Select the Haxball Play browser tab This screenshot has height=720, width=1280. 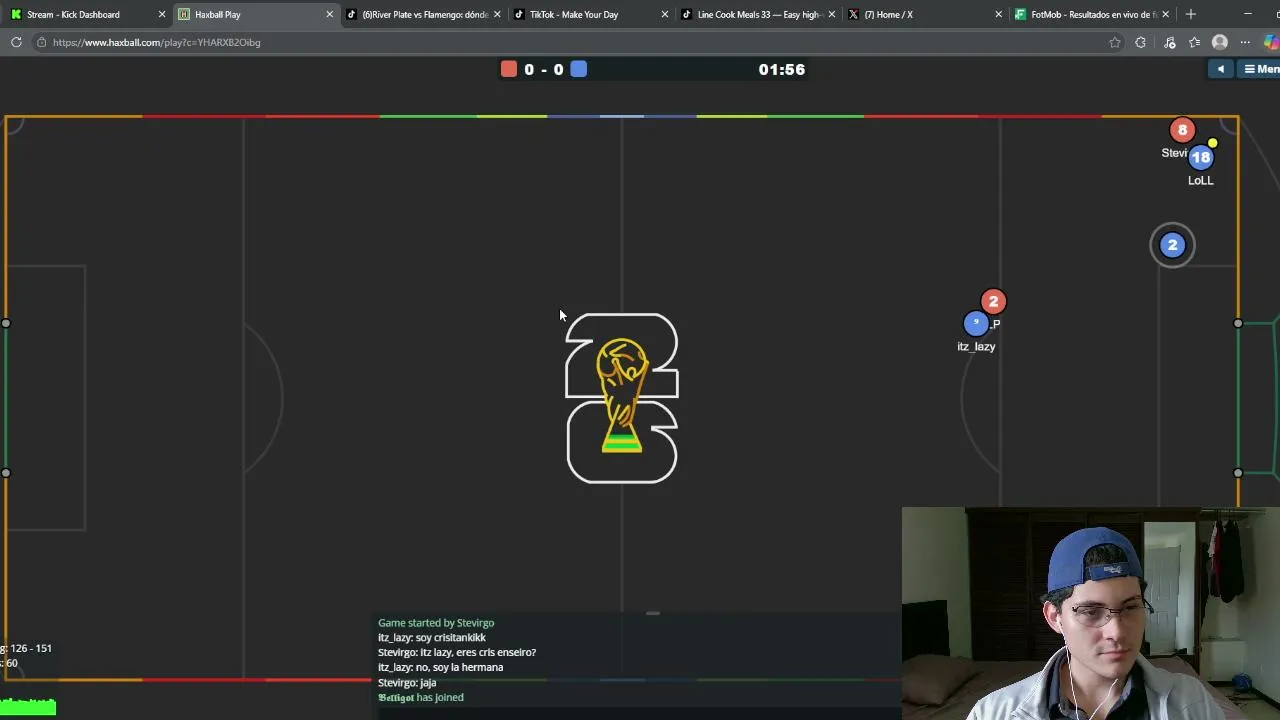coord(255,14)
